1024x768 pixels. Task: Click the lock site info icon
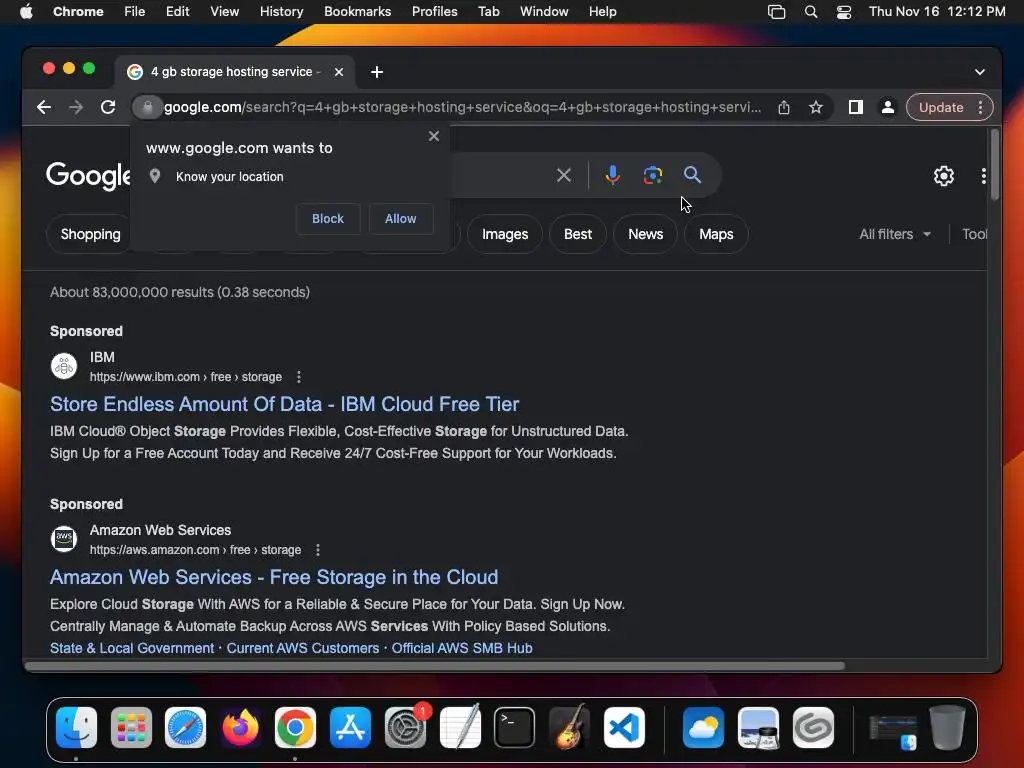point(148,107)
